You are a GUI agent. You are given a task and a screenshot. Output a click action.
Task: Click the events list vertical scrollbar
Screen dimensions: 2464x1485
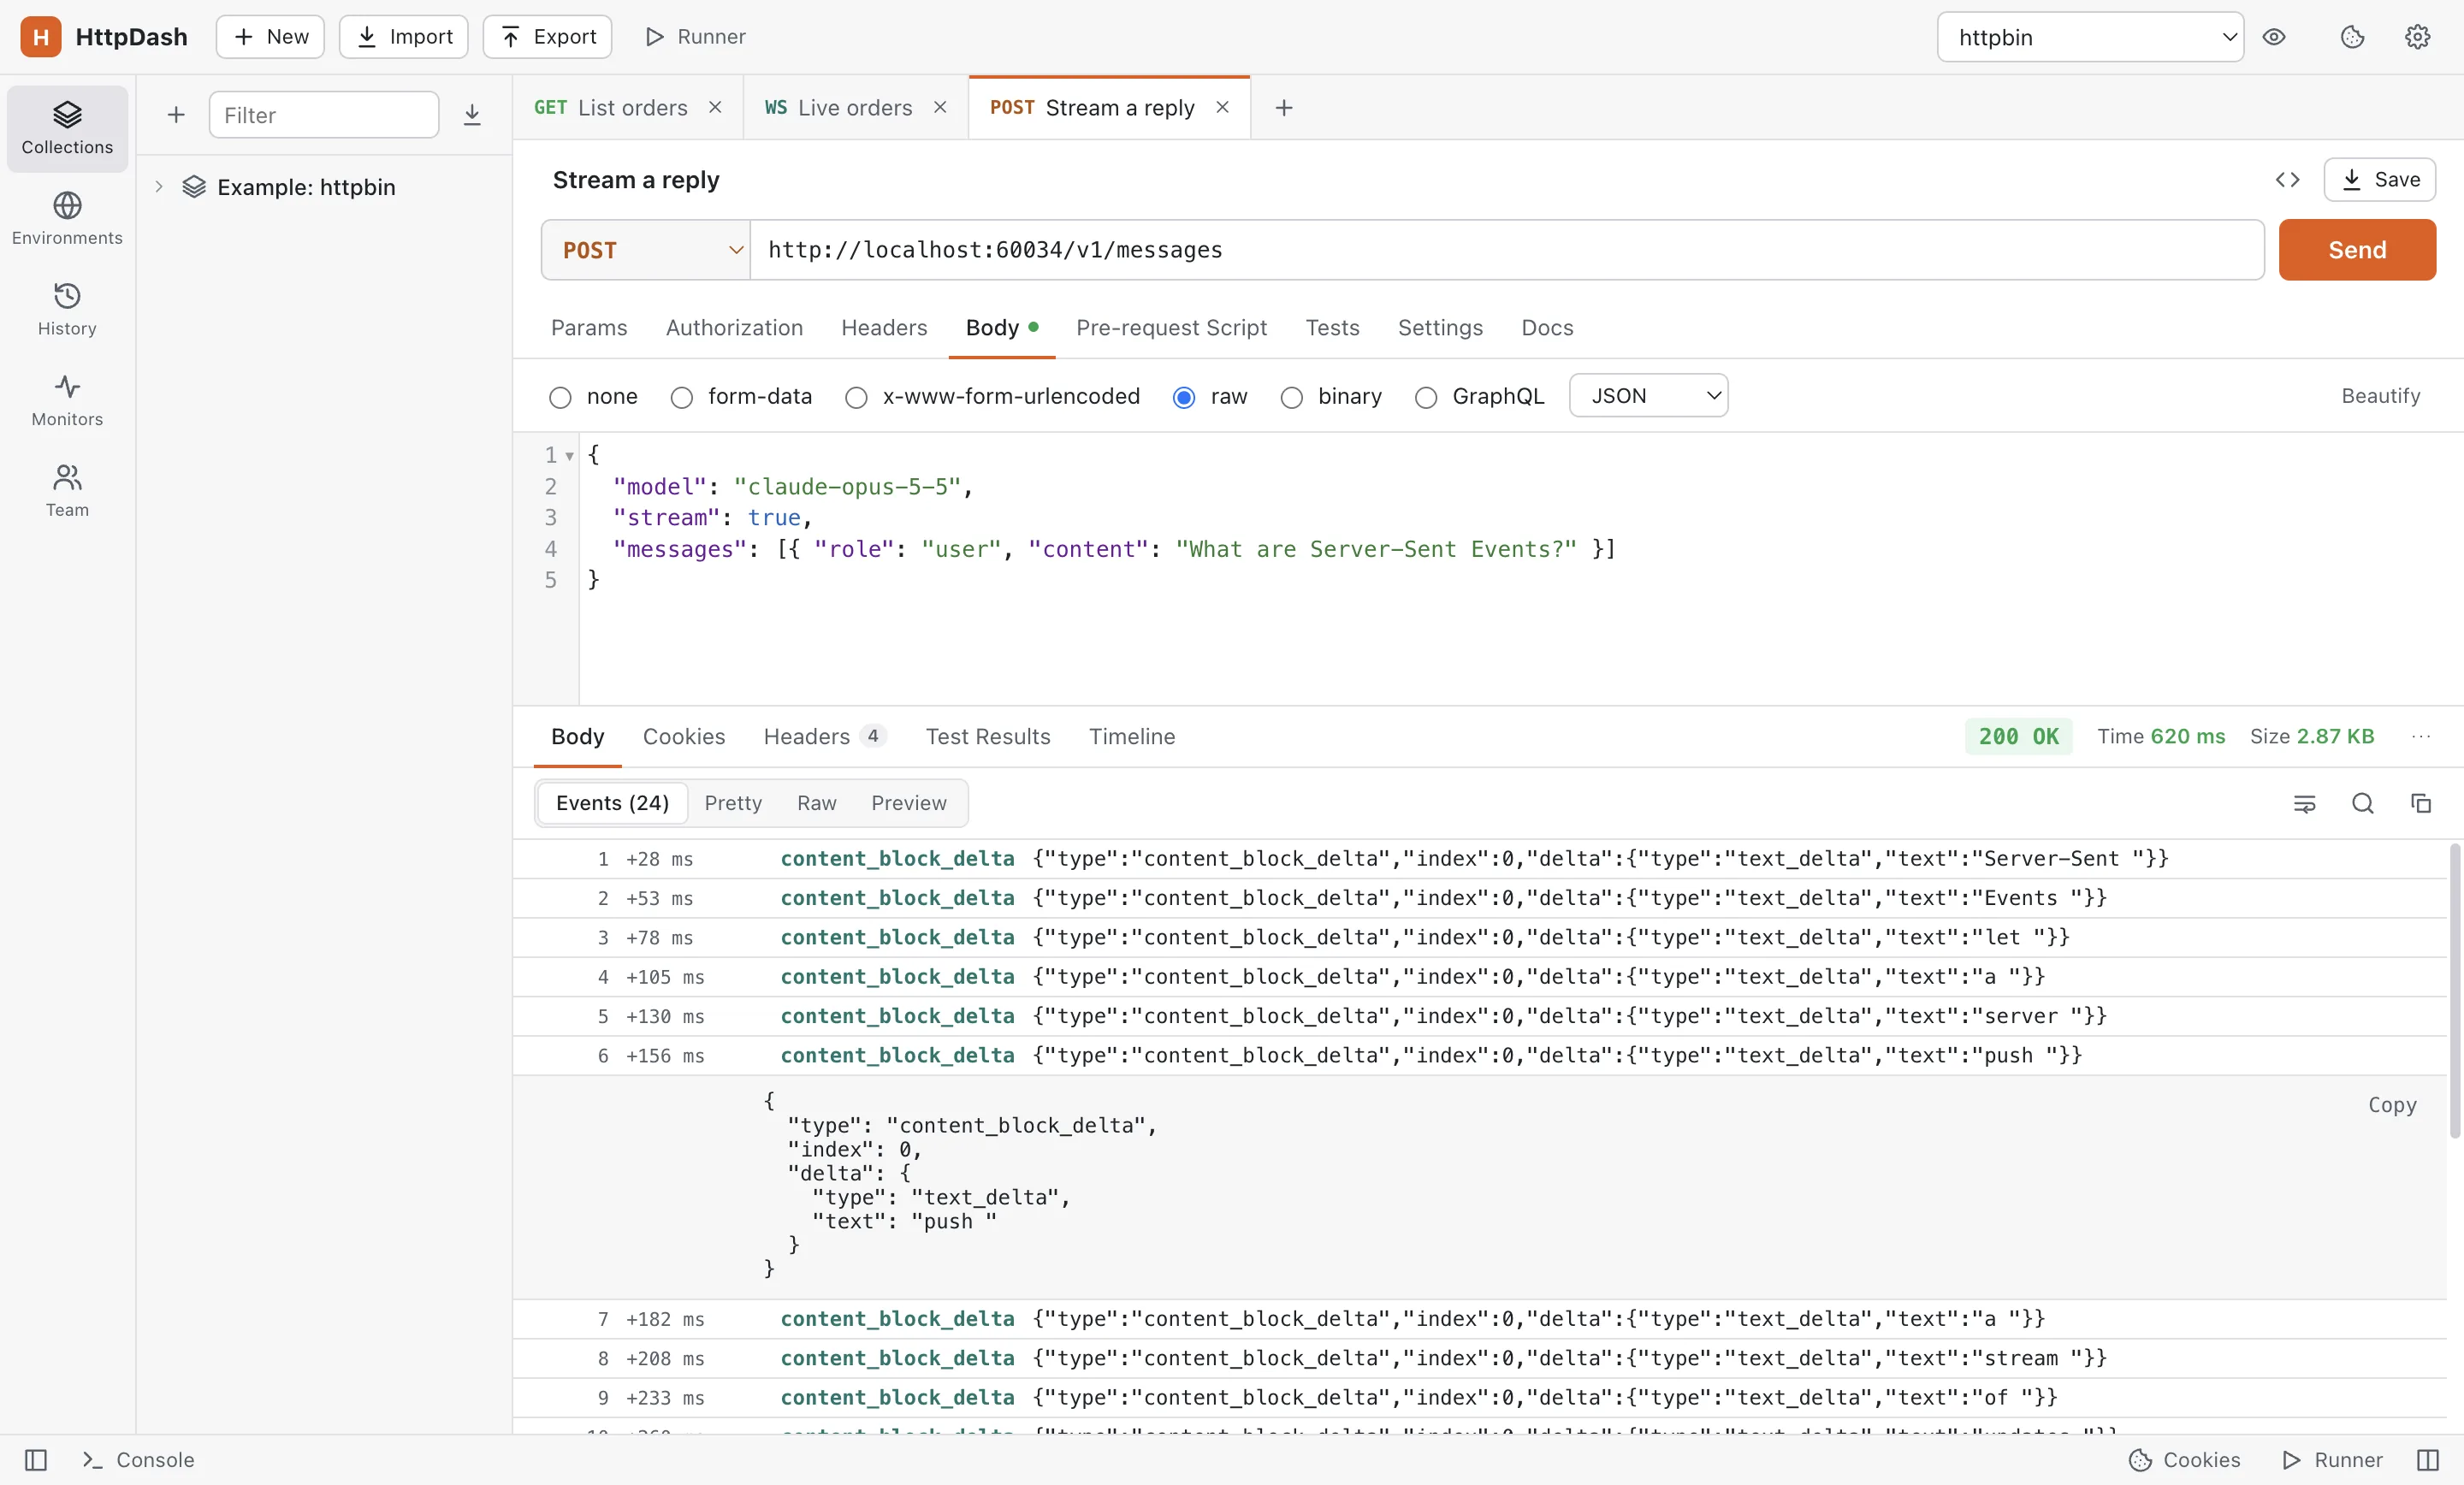click(x=2455, y=990)
